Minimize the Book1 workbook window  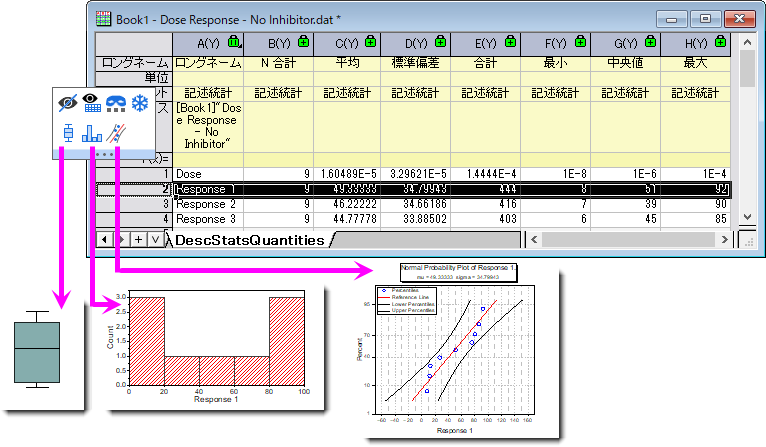coord(671,20)
